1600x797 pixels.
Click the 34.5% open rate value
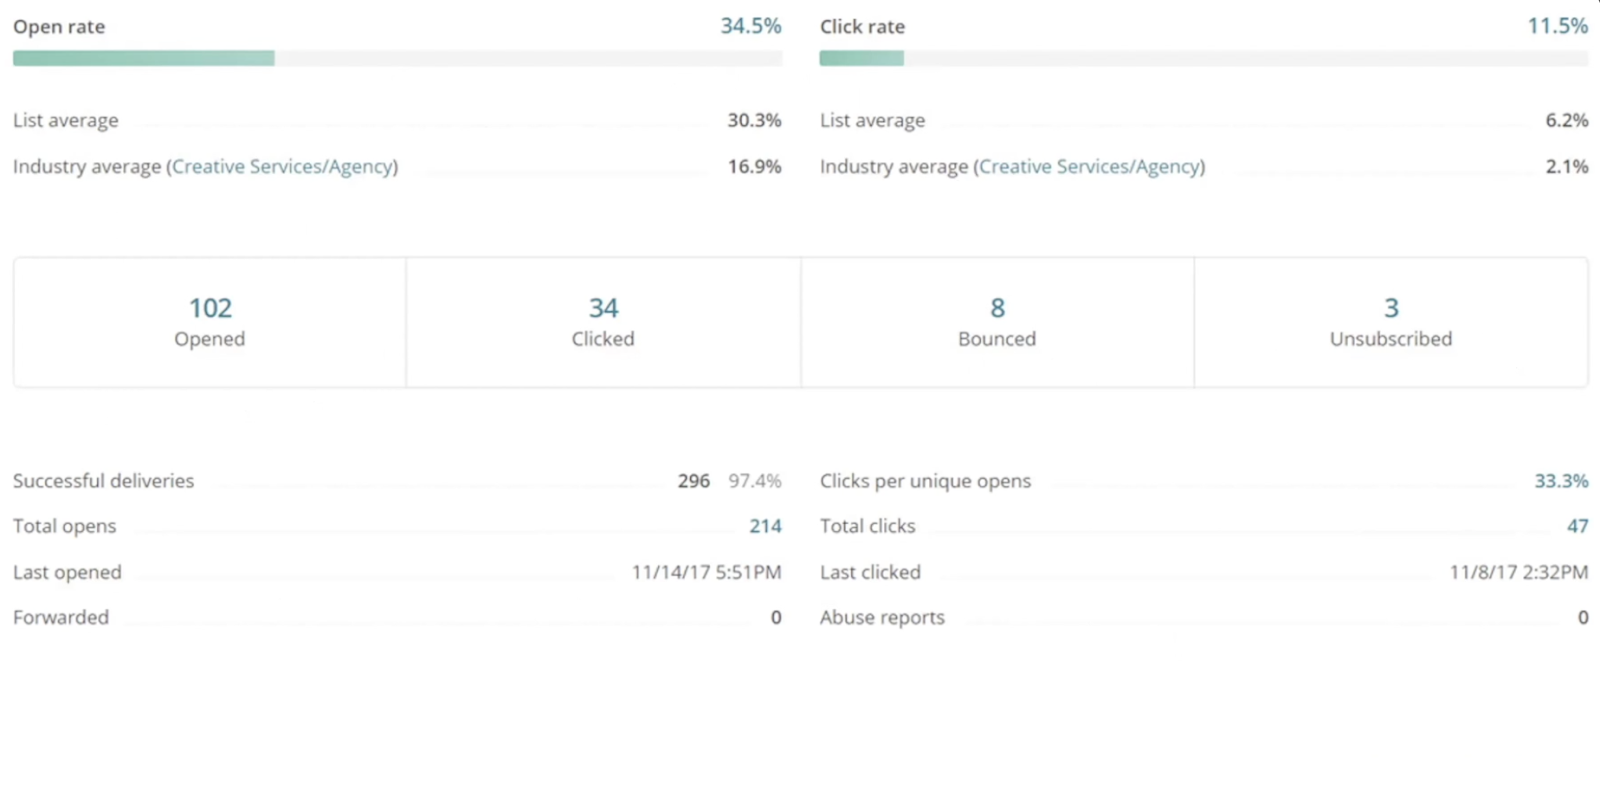750,26
